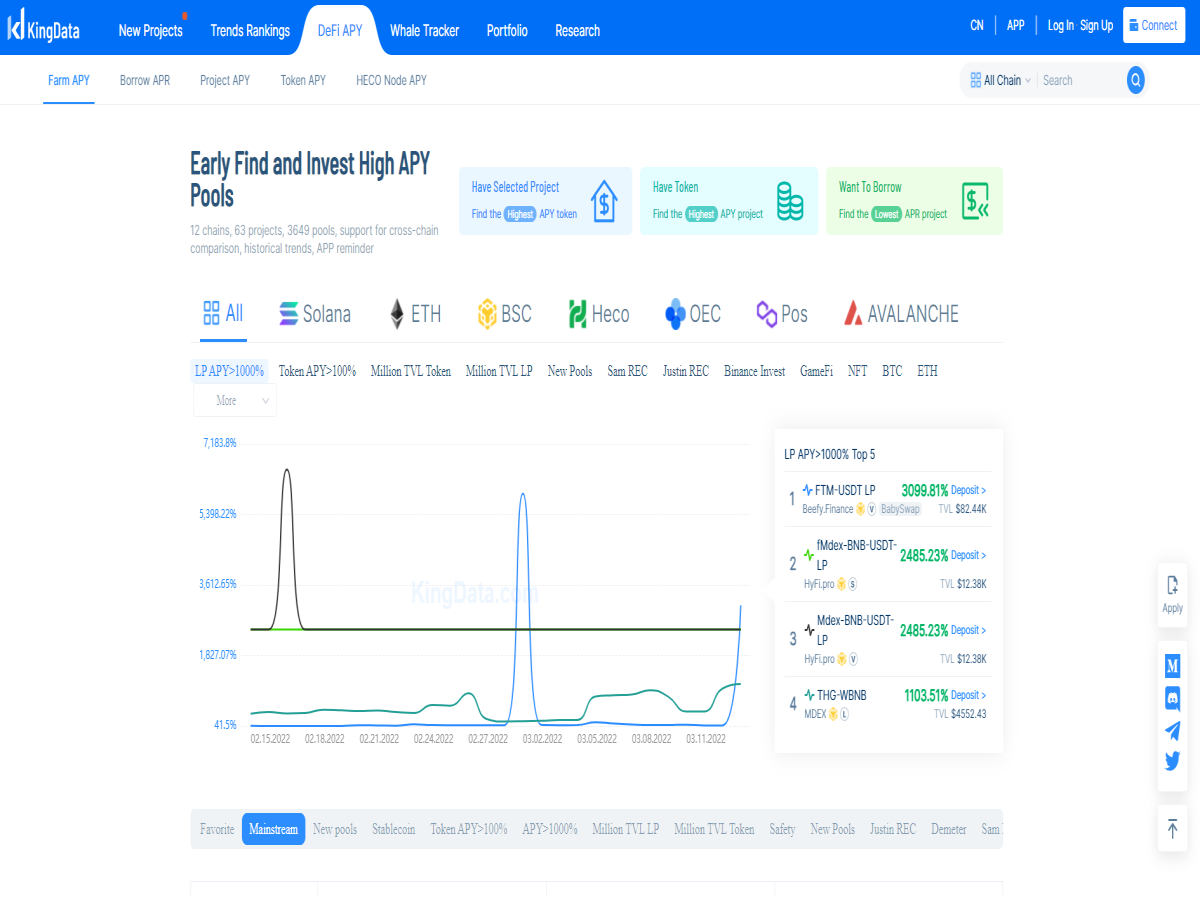Select the AVALANCHE chain icon
This screenshot has width=1200, height=897.
pyautogui.click(x=853, y=314)
